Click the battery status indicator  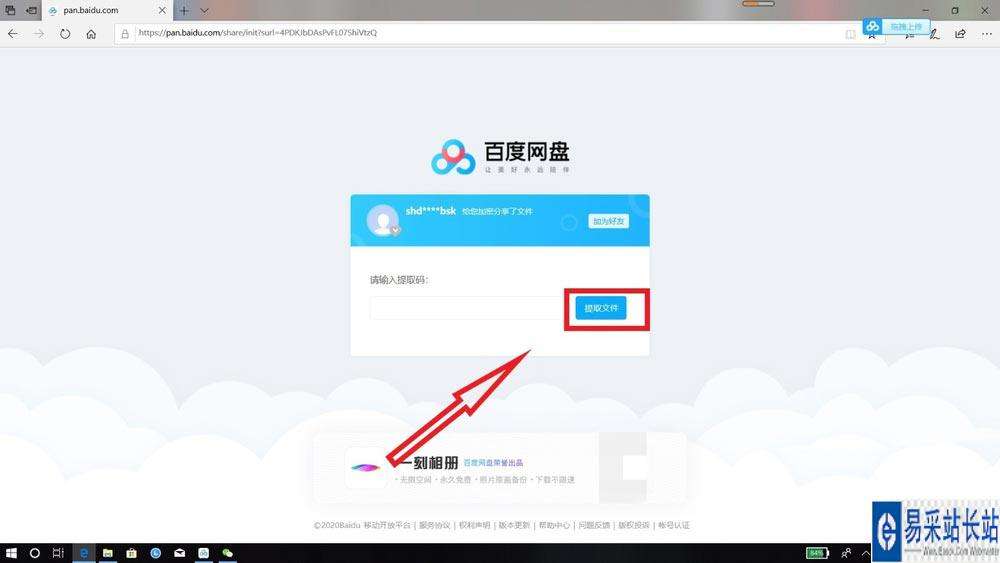tap(818, 553)
